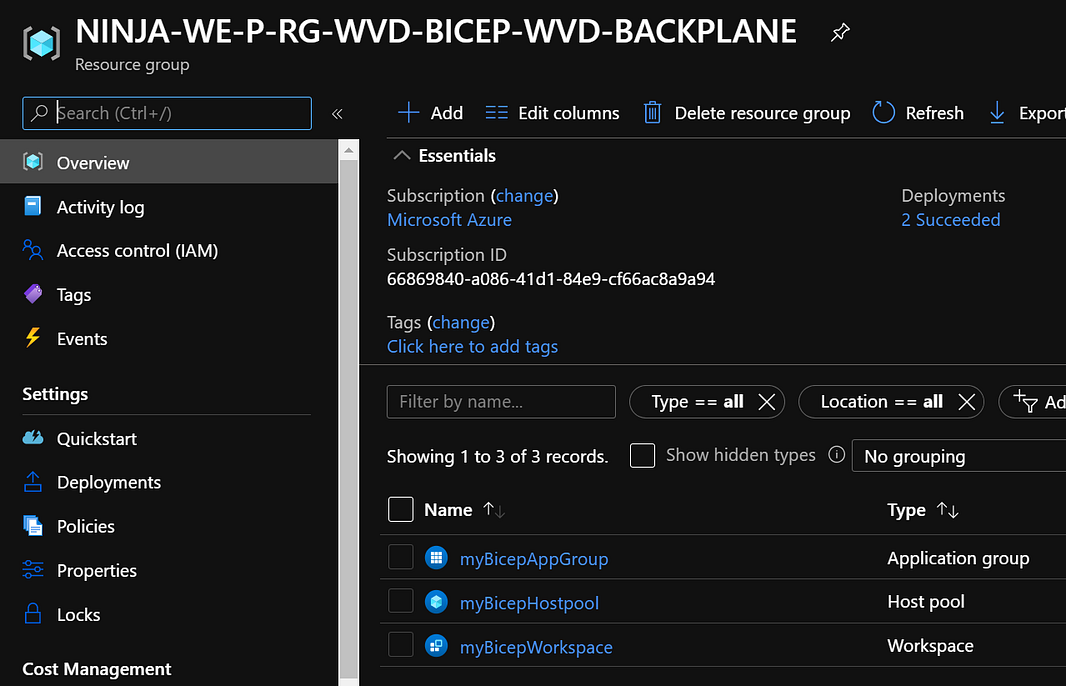
Task: Open the myBicepWorkspace resource
Action: click(x=536, y=647)
